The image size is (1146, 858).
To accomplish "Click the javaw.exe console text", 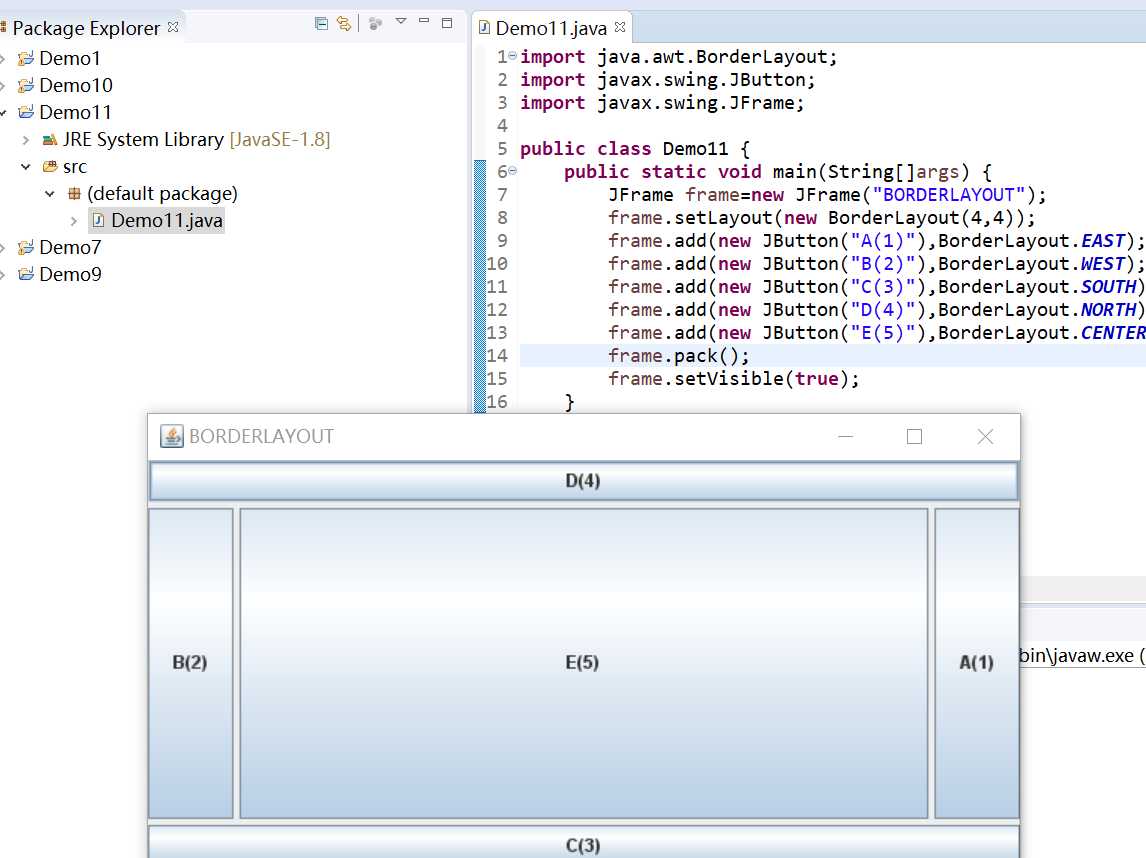I will click(1082, 656).
